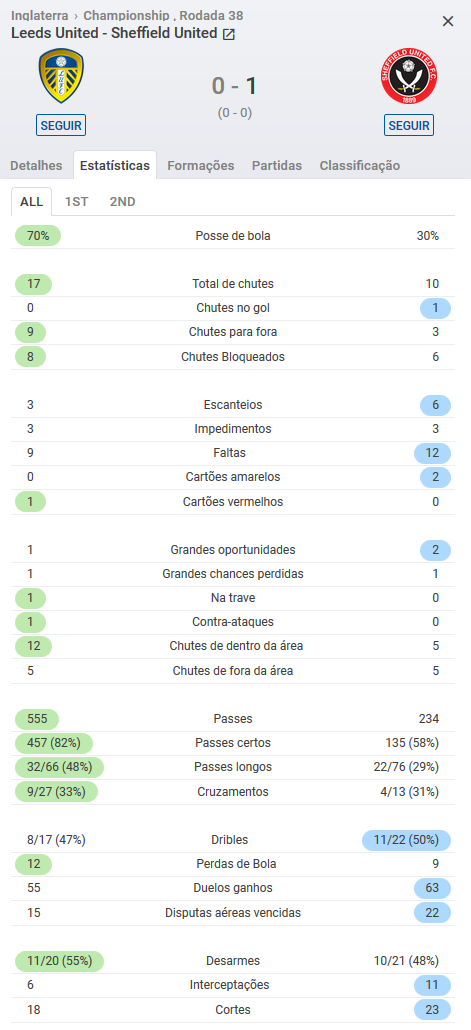Click the Leeds United - Sheffield United title
Viewport: 471px width, 1030px height.
114,33
